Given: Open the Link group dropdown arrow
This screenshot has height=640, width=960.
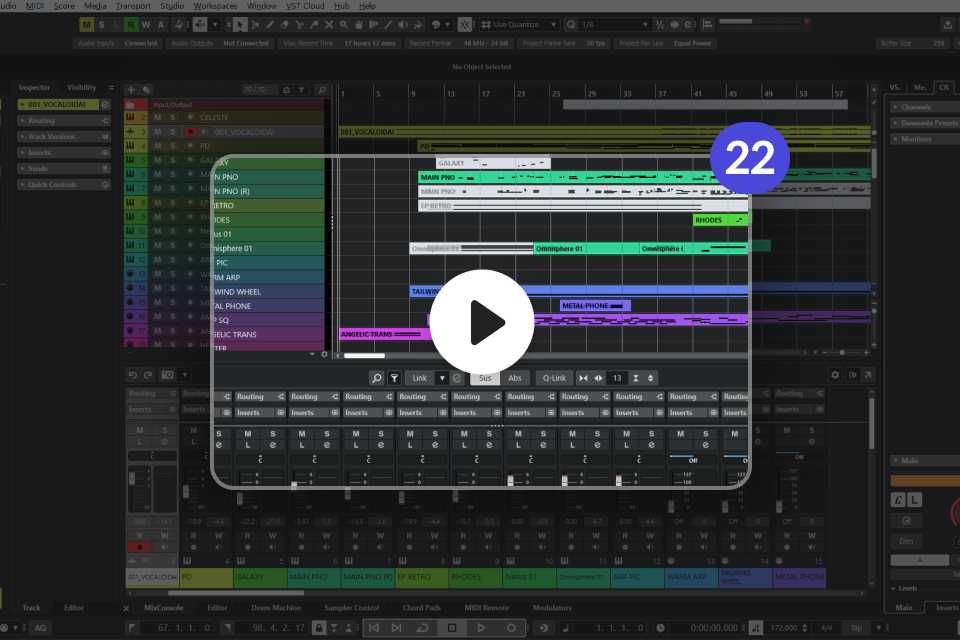Looking at the screenshot, I should point(442,378).
